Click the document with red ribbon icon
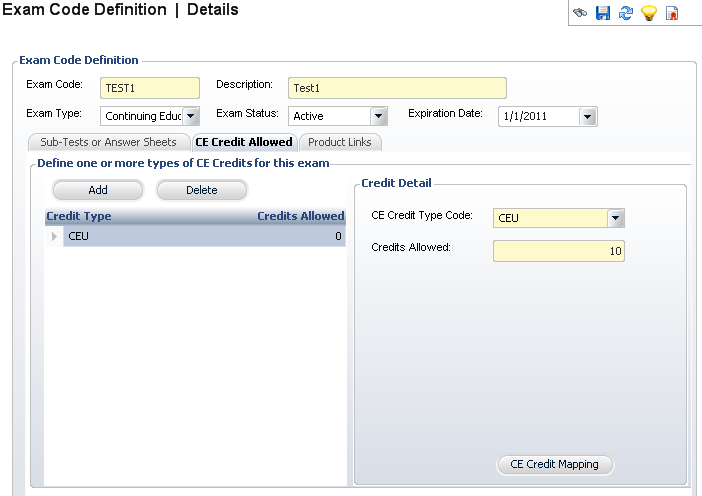 672,13
